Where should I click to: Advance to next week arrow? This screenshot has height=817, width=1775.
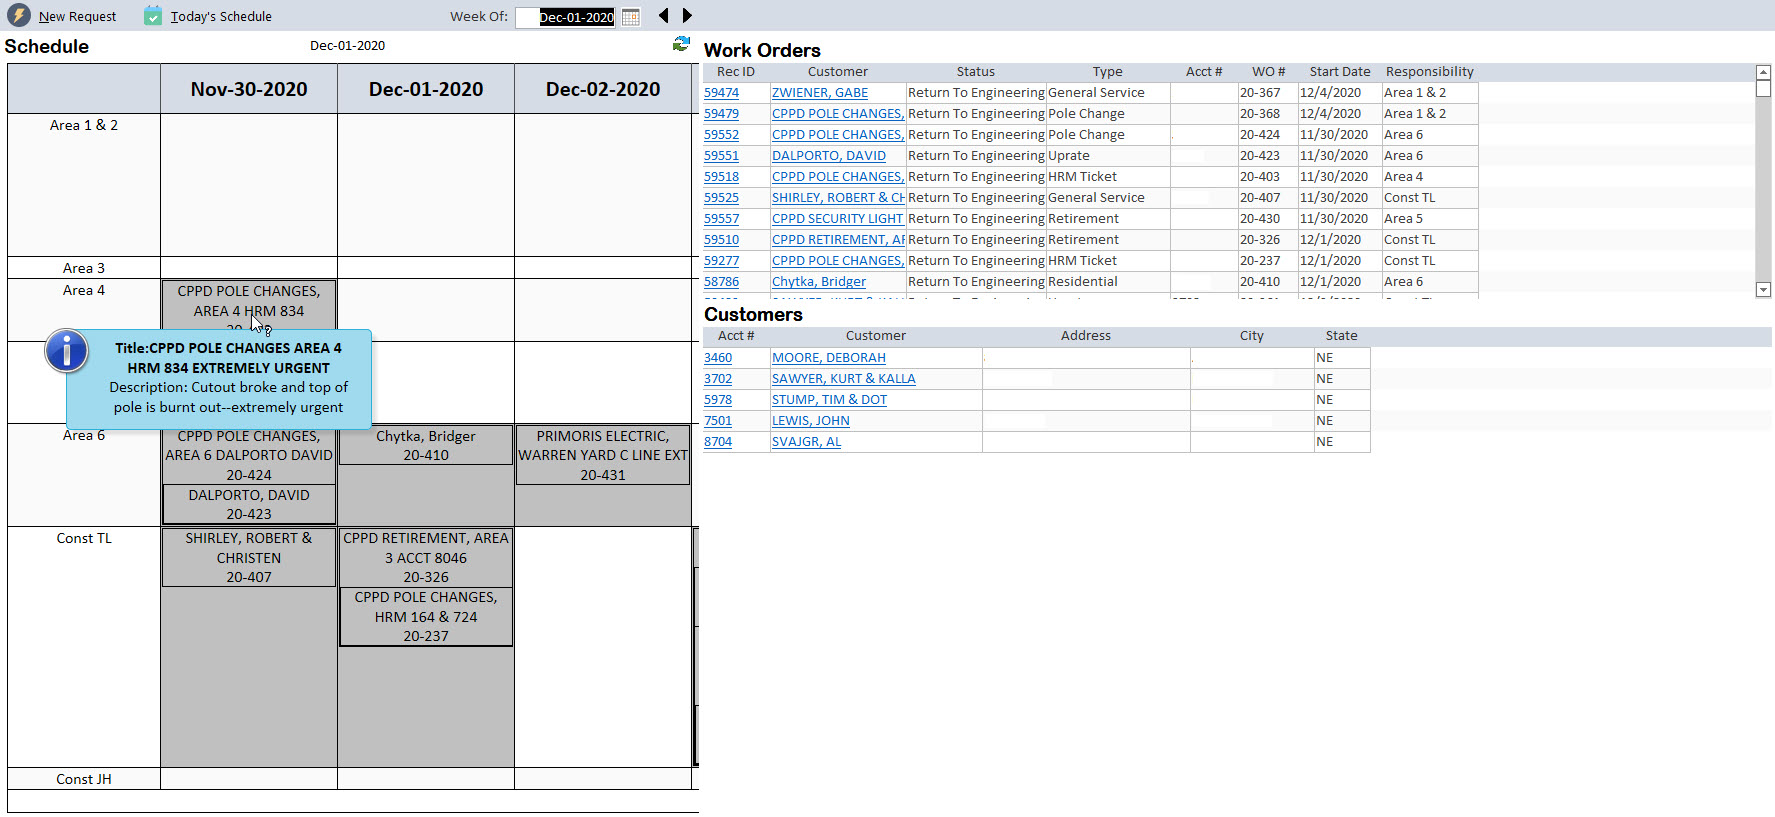click(687, 16)
